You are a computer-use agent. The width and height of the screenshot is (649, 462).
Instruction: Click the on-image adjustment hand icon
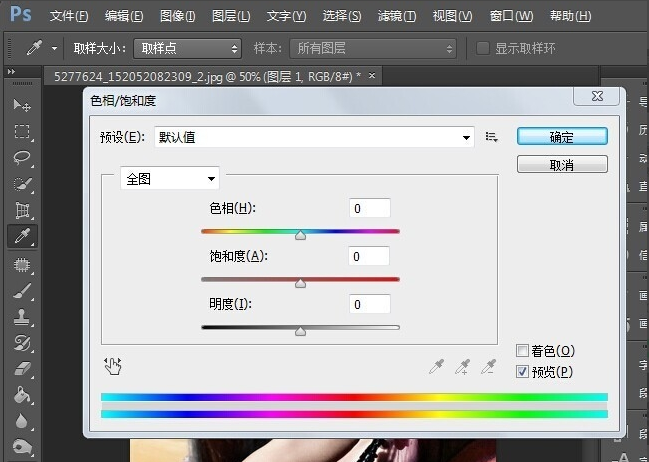112,366
